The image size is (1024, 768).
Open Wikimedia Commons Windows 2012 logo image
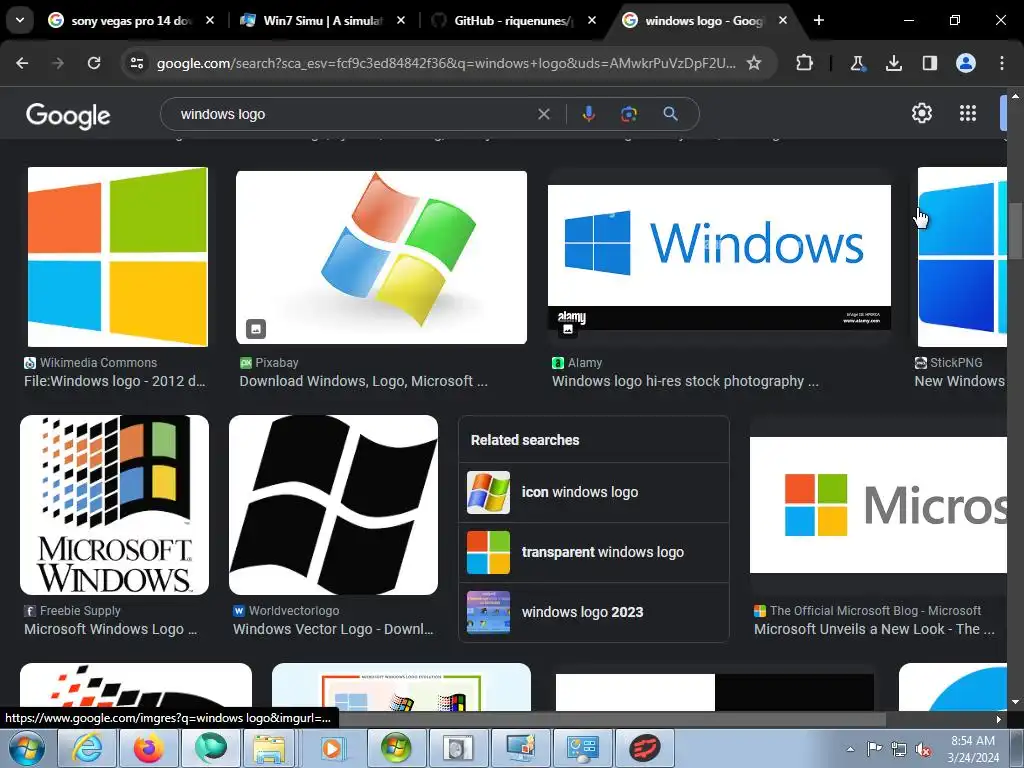click(118, 257)
